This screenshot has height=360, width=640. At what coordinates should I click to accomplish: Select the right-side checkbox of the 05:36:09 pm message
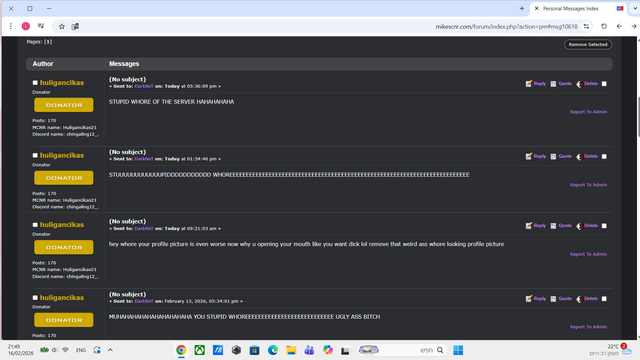tap(604, 84)
